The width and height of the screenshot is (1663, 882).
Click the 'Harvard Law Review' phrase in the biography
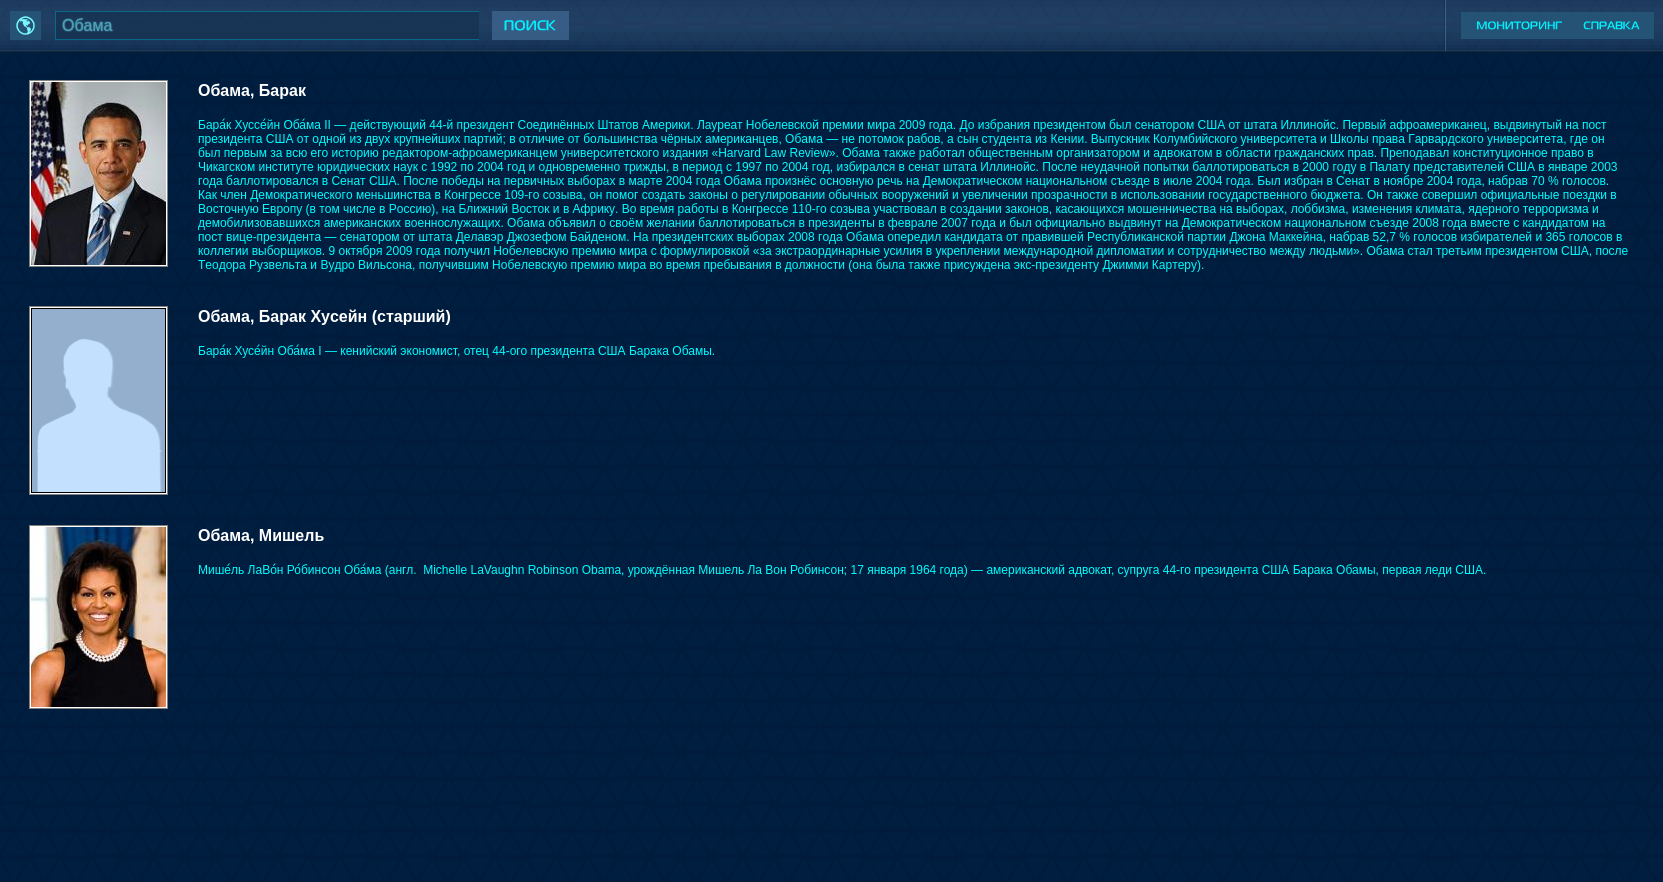(773, 153)
